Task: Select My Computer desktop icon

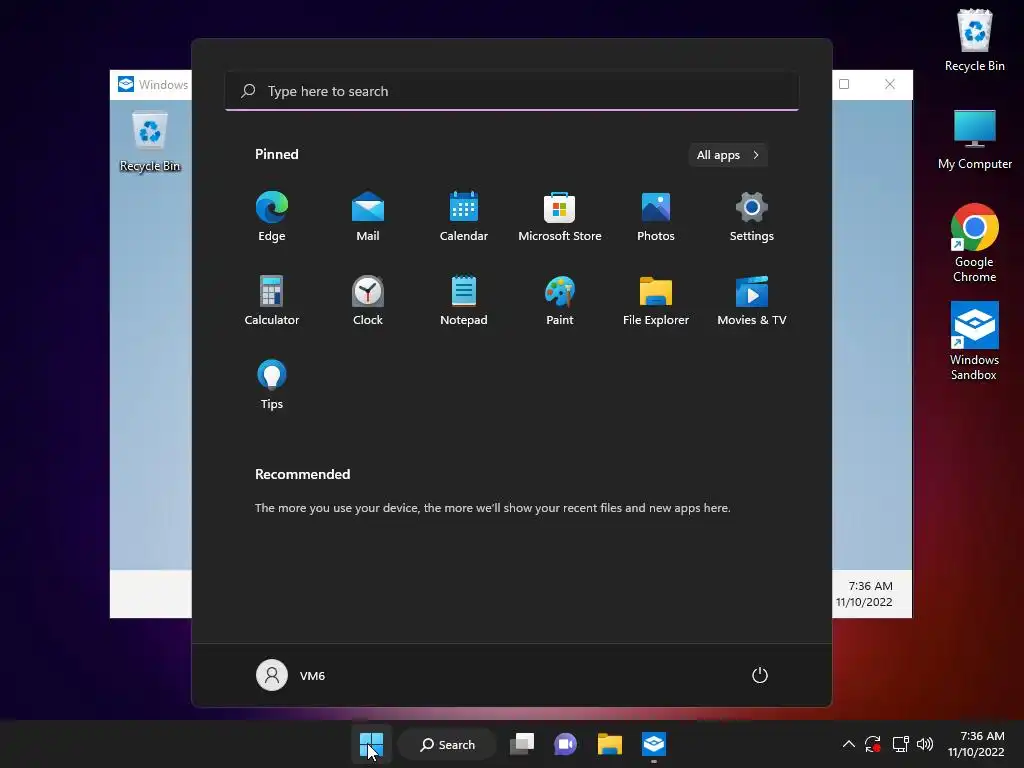Action: point(974,139)
